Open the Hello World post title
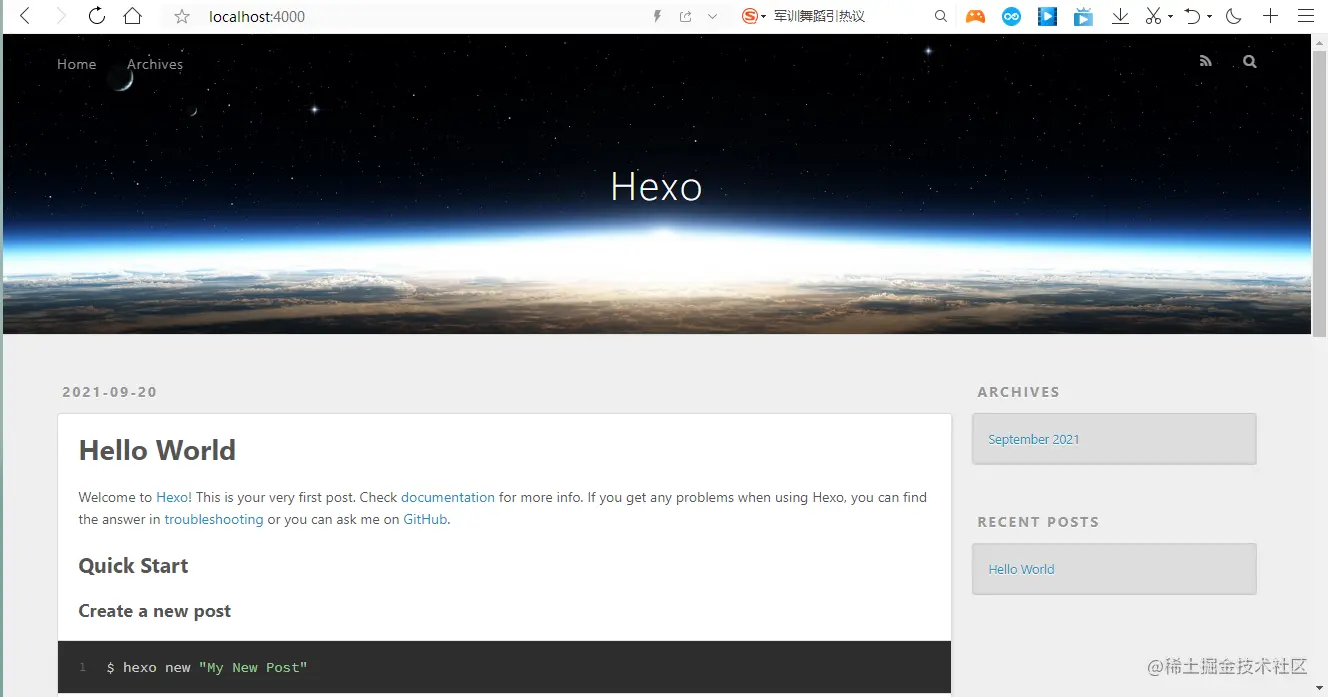 click(x=157, y=450)
